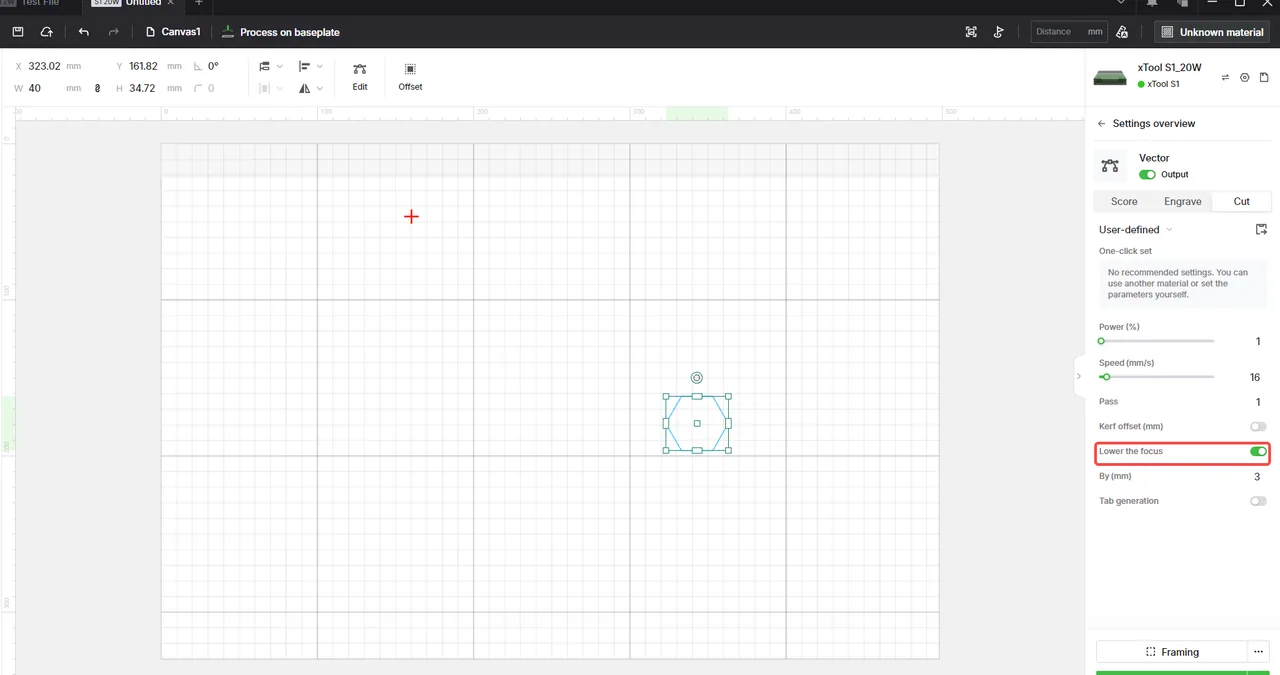Enable the Tab generation toggle

click(x=1258, y=501)
